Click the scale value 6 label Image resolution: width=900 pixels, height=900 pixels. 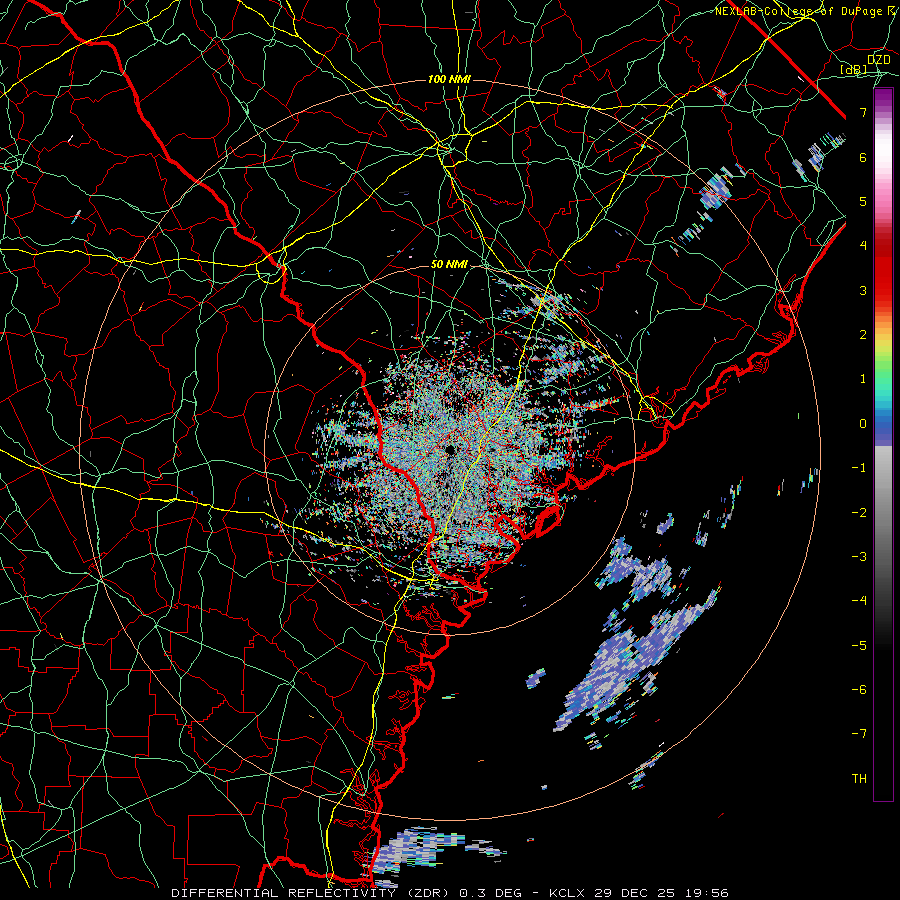863,157
